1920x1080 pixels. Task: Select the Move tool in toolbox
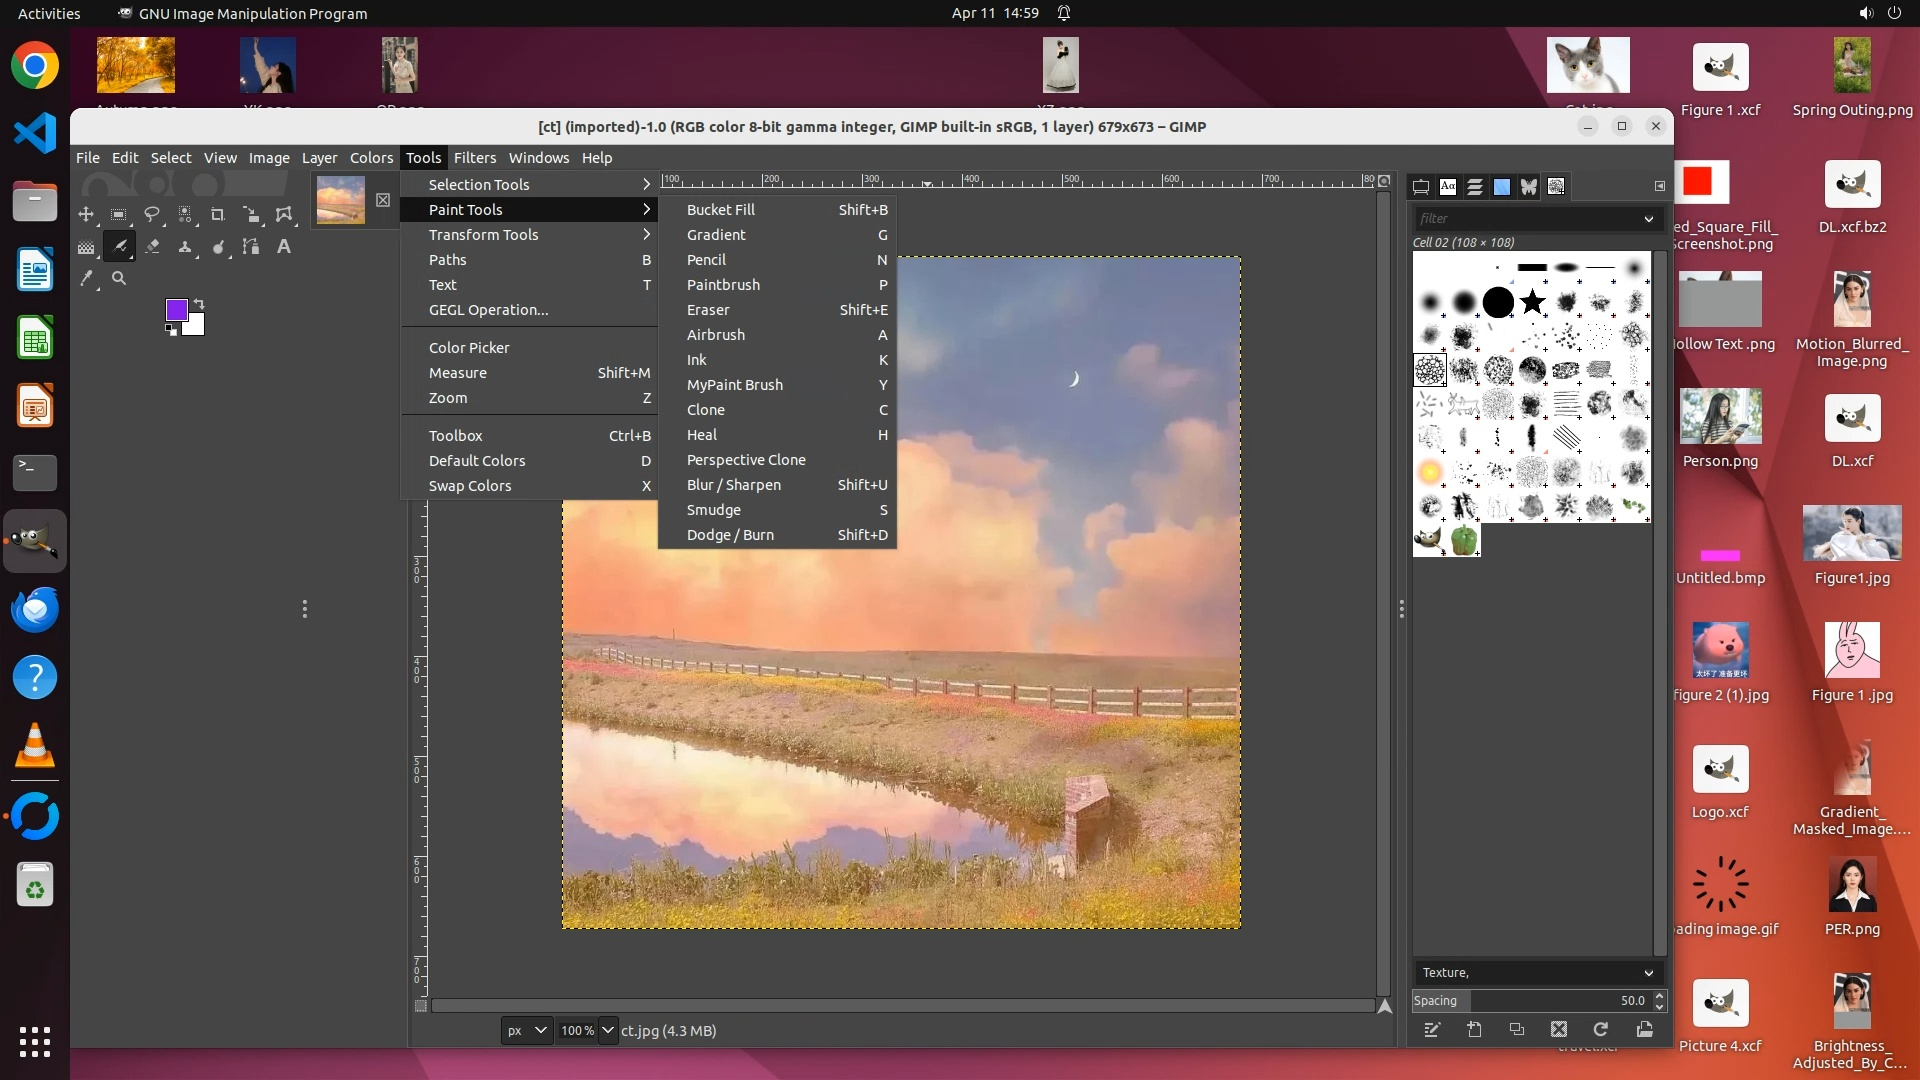86,214
